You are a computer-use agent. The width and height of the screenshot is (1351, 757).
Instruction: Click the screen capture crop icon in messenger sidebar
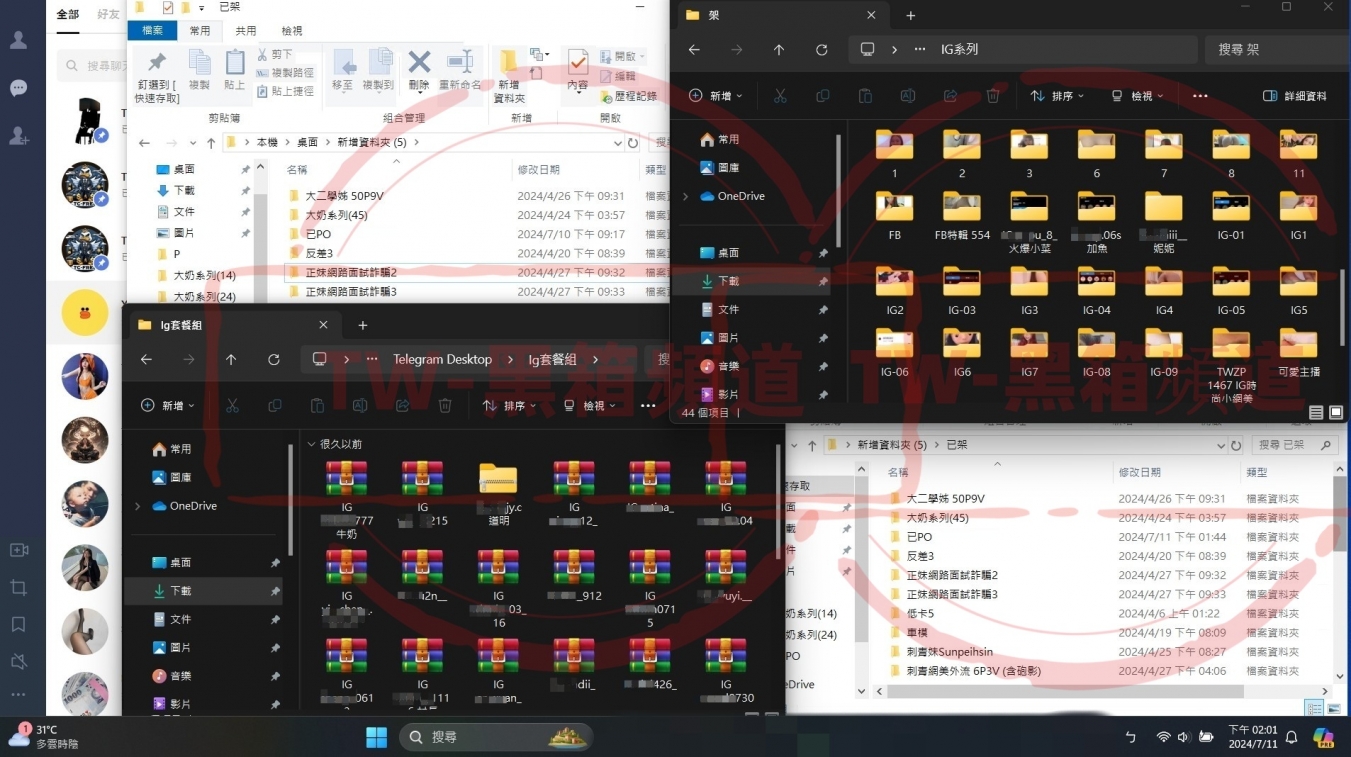coord(18,587)
